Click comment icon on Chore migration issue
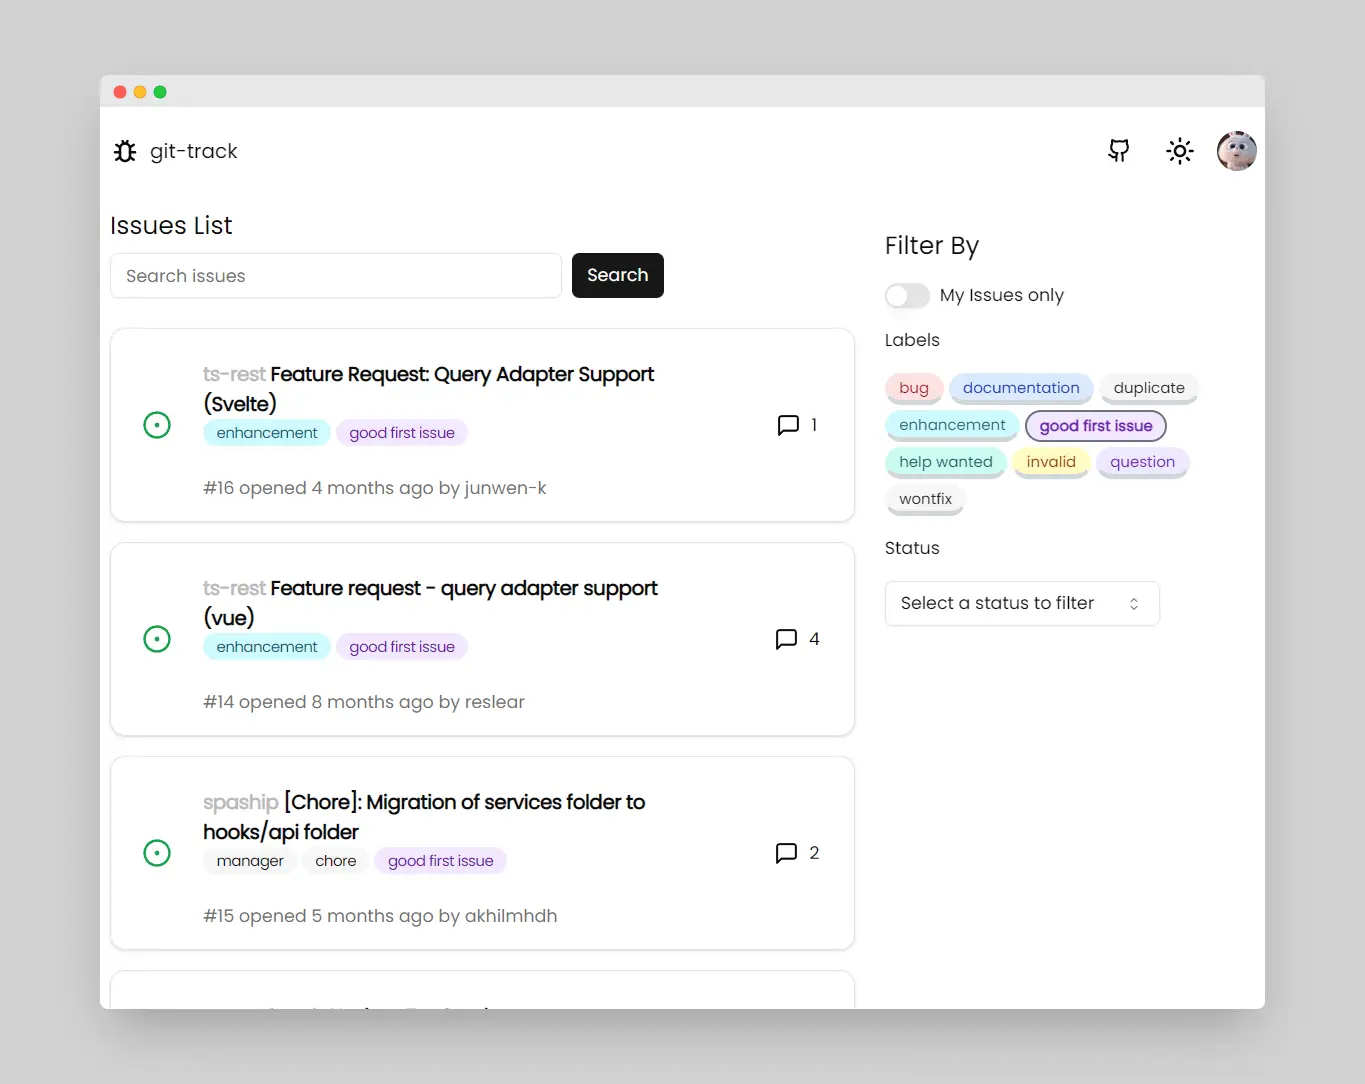1365x1084 pixels. click(786, 853)
